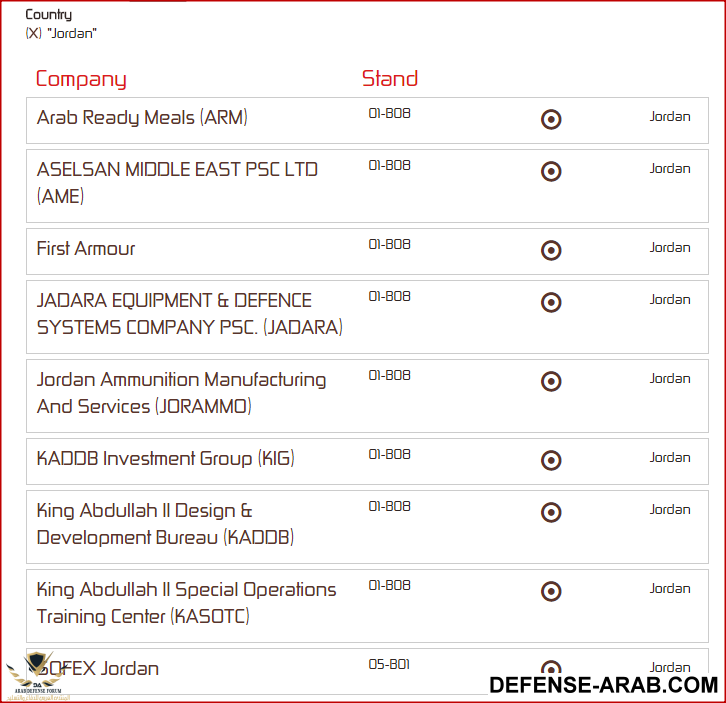This screenshot has width=726, height=703.
Task: Select stand 01-B08 in JORAMMO row
Action: click(x=389, y=376)
